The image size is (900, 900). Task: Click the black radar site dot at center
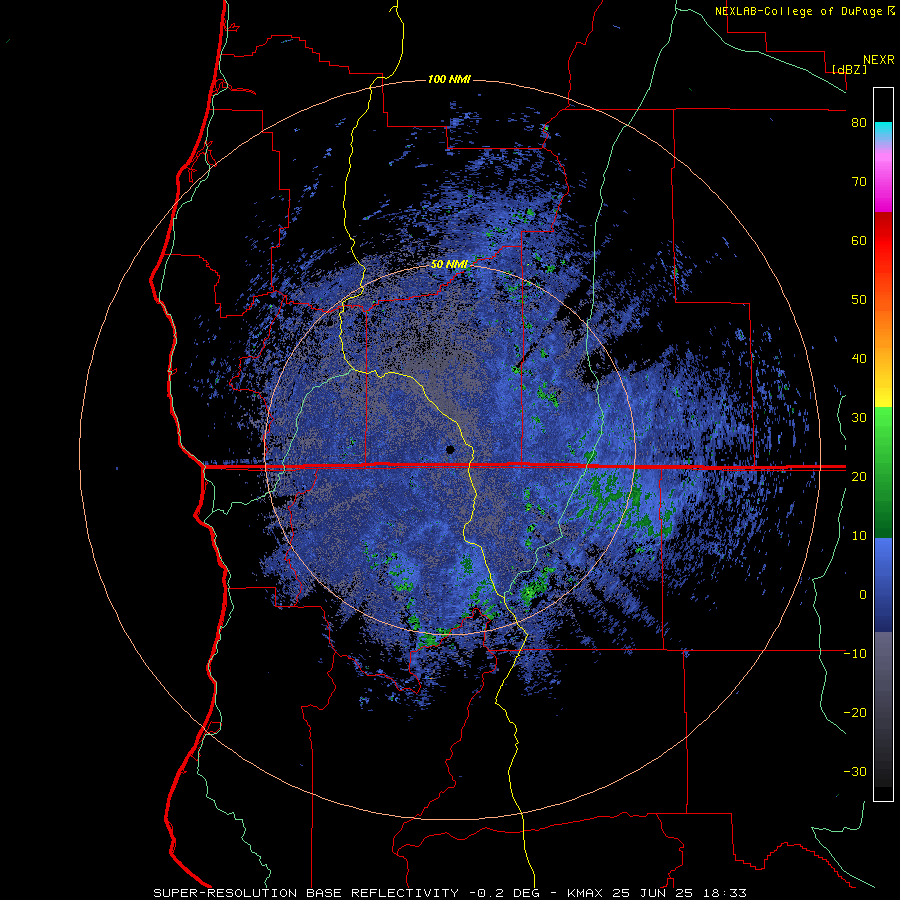450,449
